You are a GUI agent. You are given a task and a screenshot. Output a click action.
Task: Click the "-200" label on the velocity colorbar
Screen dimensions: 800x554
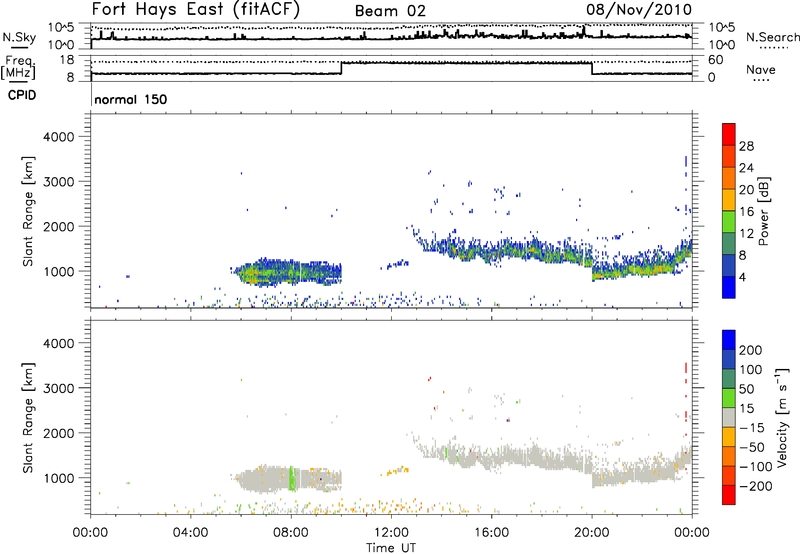click(755, 486)
